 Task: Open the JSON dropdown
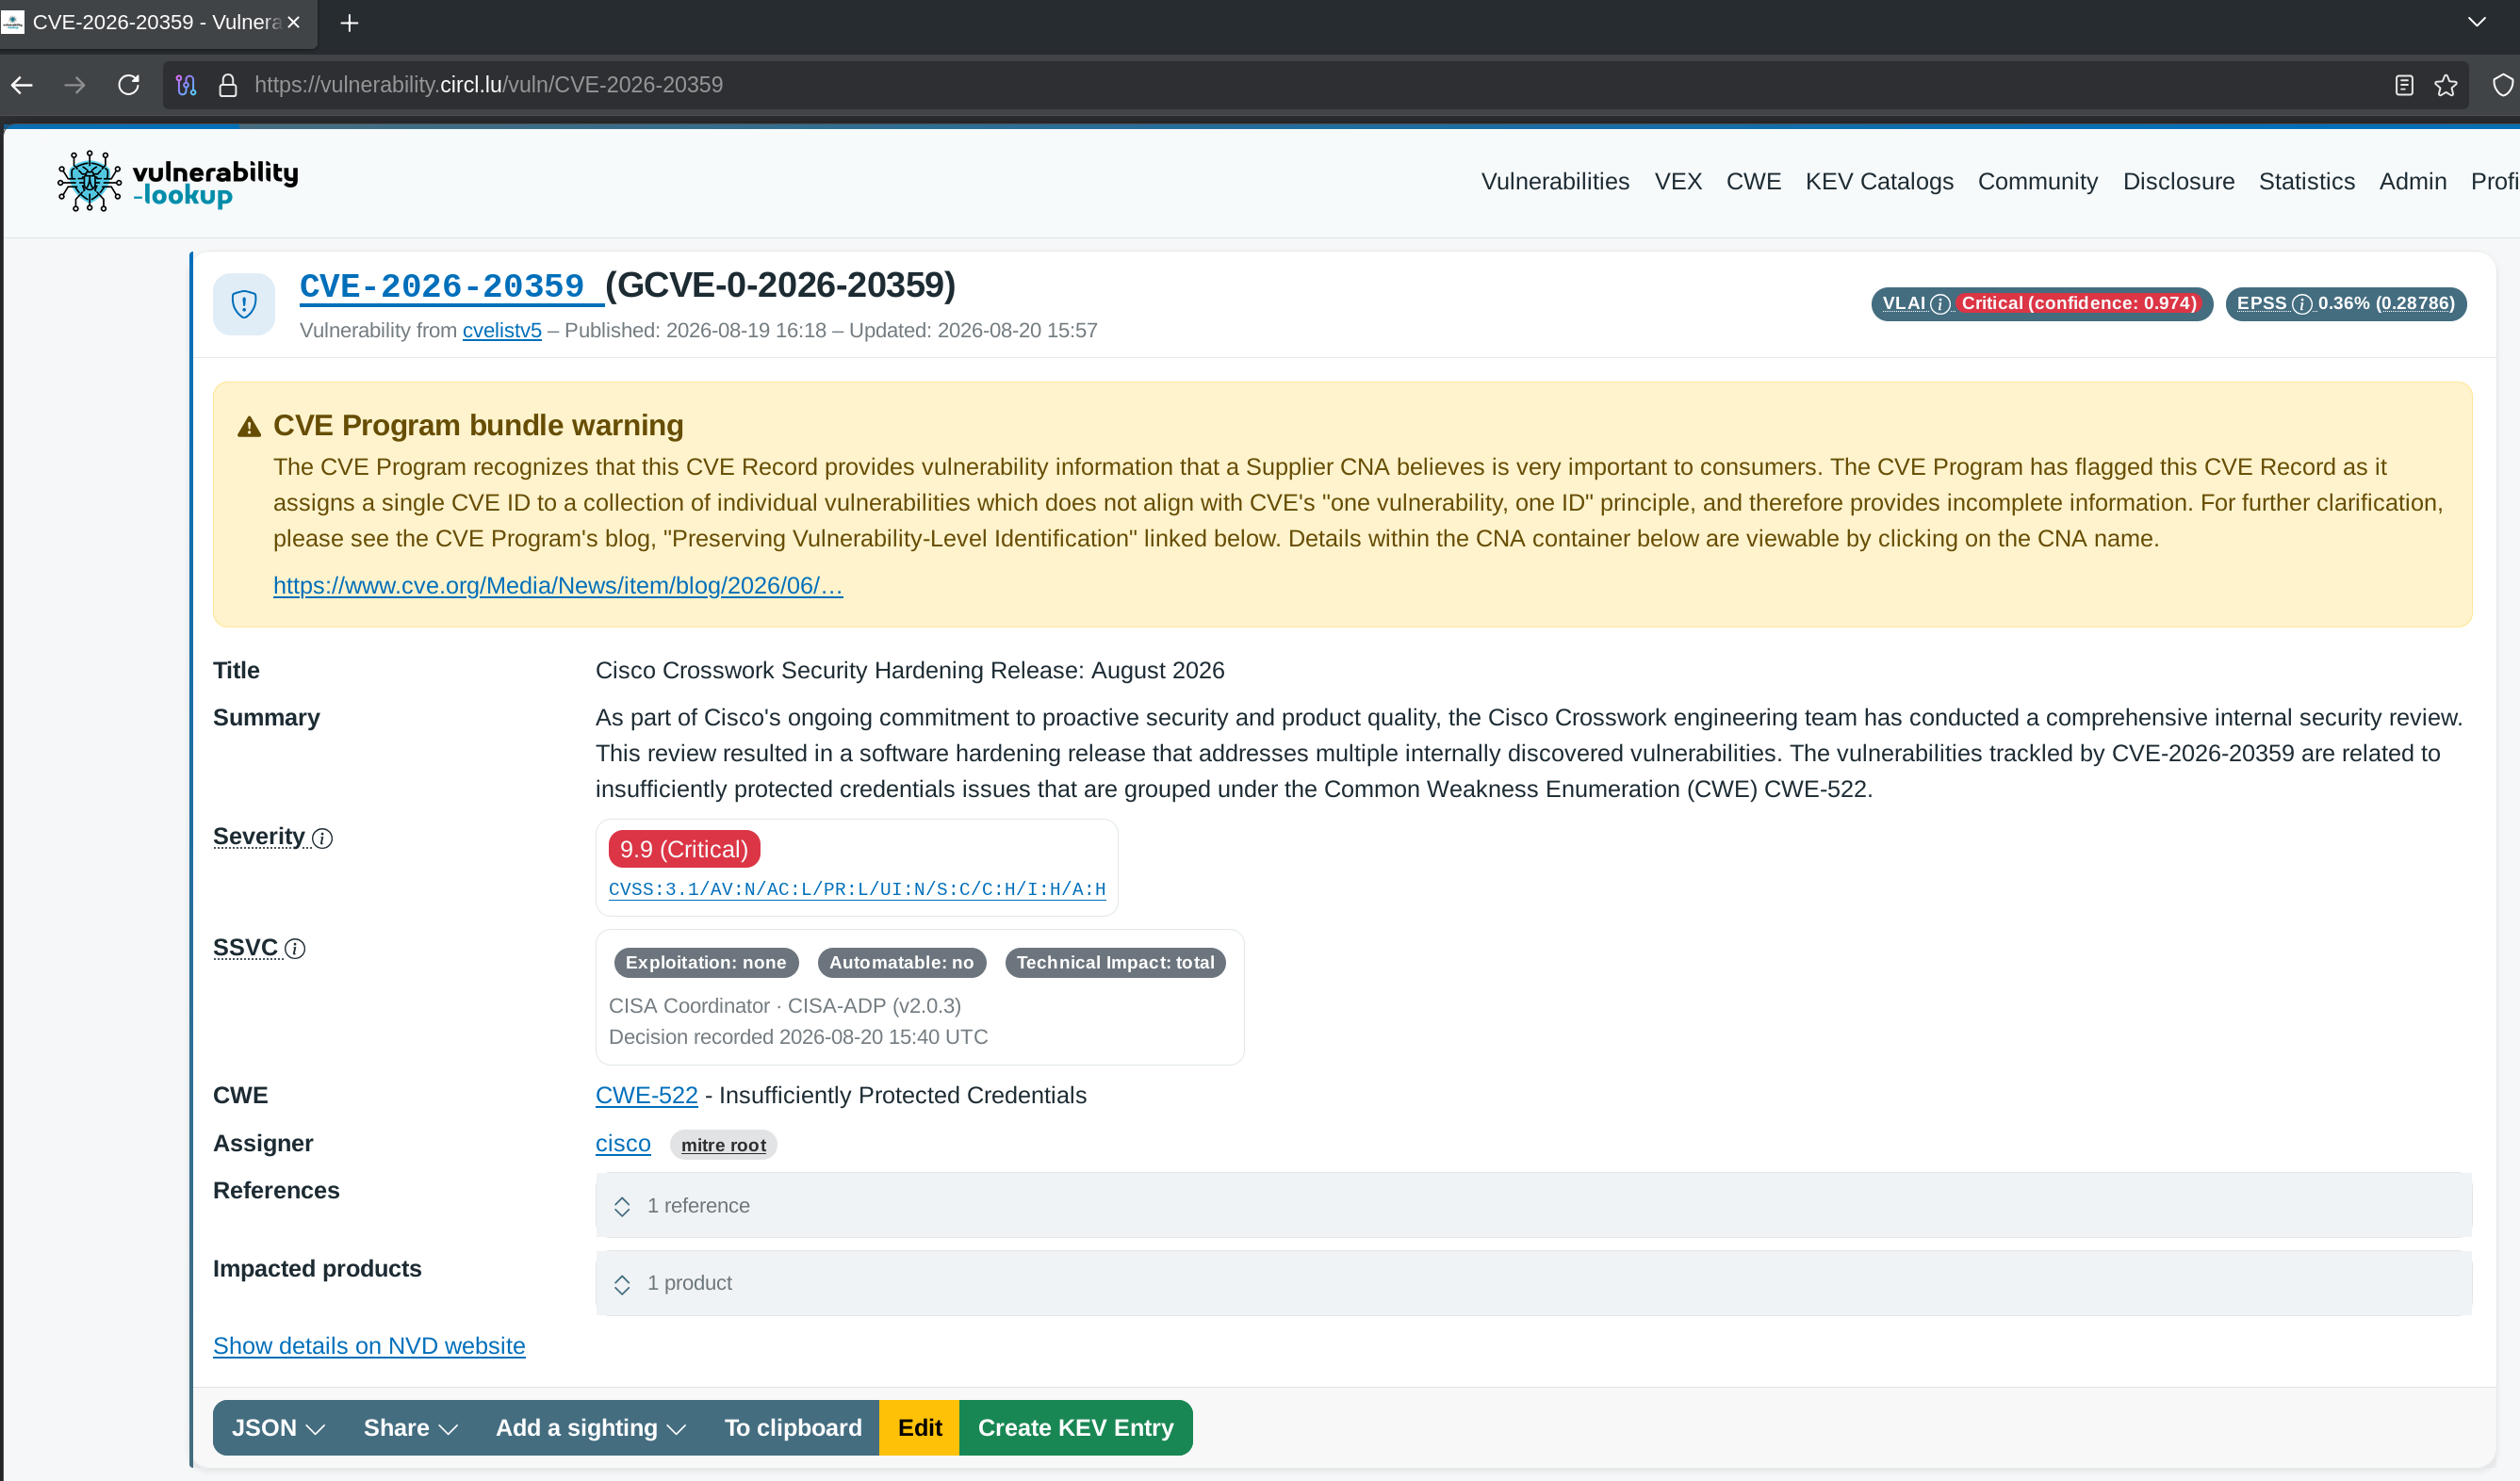click(x=278, y=1428)
